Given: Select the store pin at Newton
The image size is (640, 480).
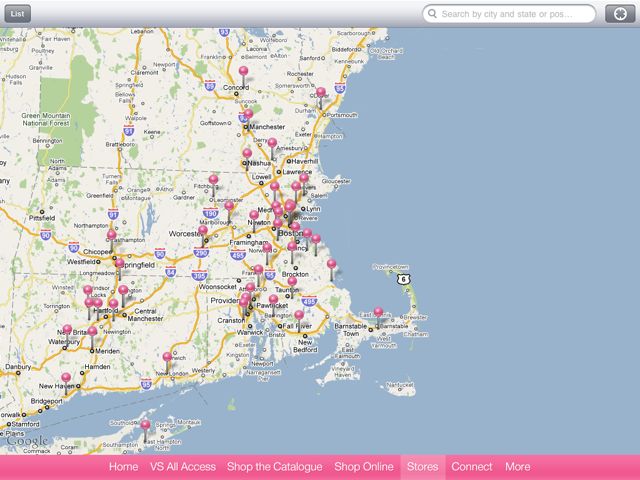Looking at the screenshot, I should [254, 215].
